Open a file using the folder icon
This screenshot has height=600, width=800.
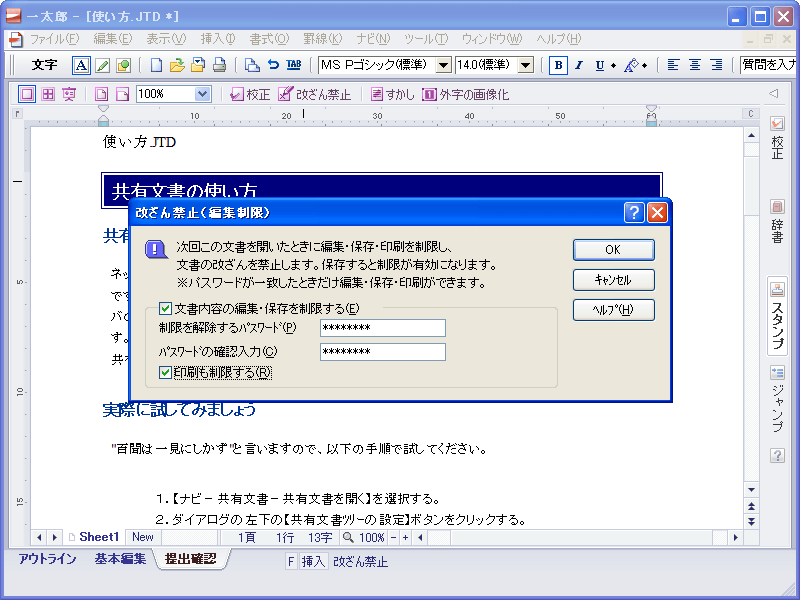coord(177,65)
